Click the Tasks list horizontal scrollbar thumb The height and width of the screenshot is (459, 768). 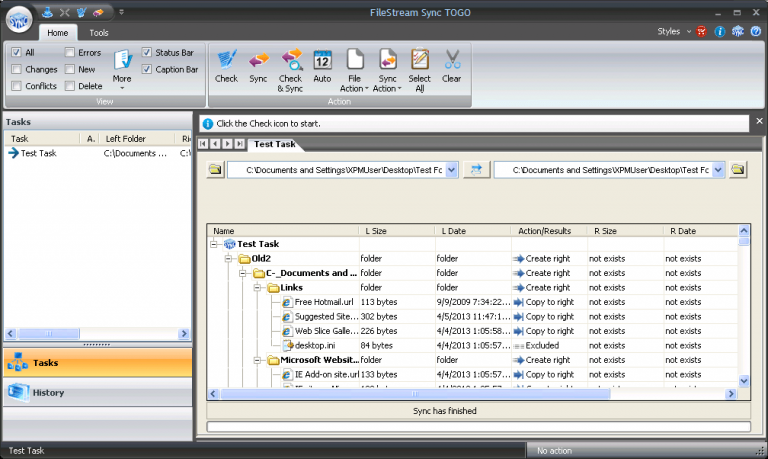[x=48, y=334]
